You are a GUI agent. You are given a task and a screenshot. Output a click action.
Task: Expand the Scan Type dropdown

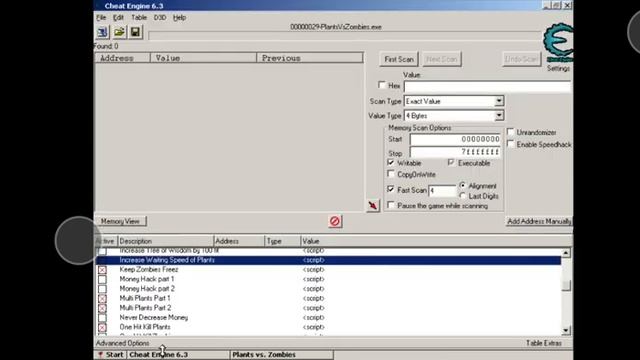click(499, 101)
